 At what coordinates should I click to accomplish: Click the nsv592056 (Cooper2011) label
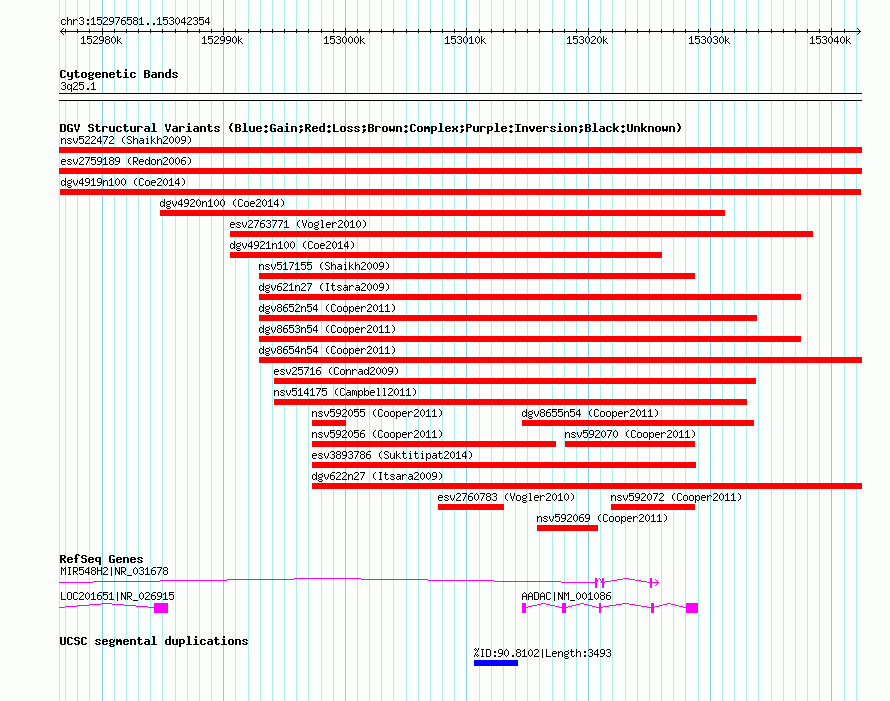click(x=377, y=434)
